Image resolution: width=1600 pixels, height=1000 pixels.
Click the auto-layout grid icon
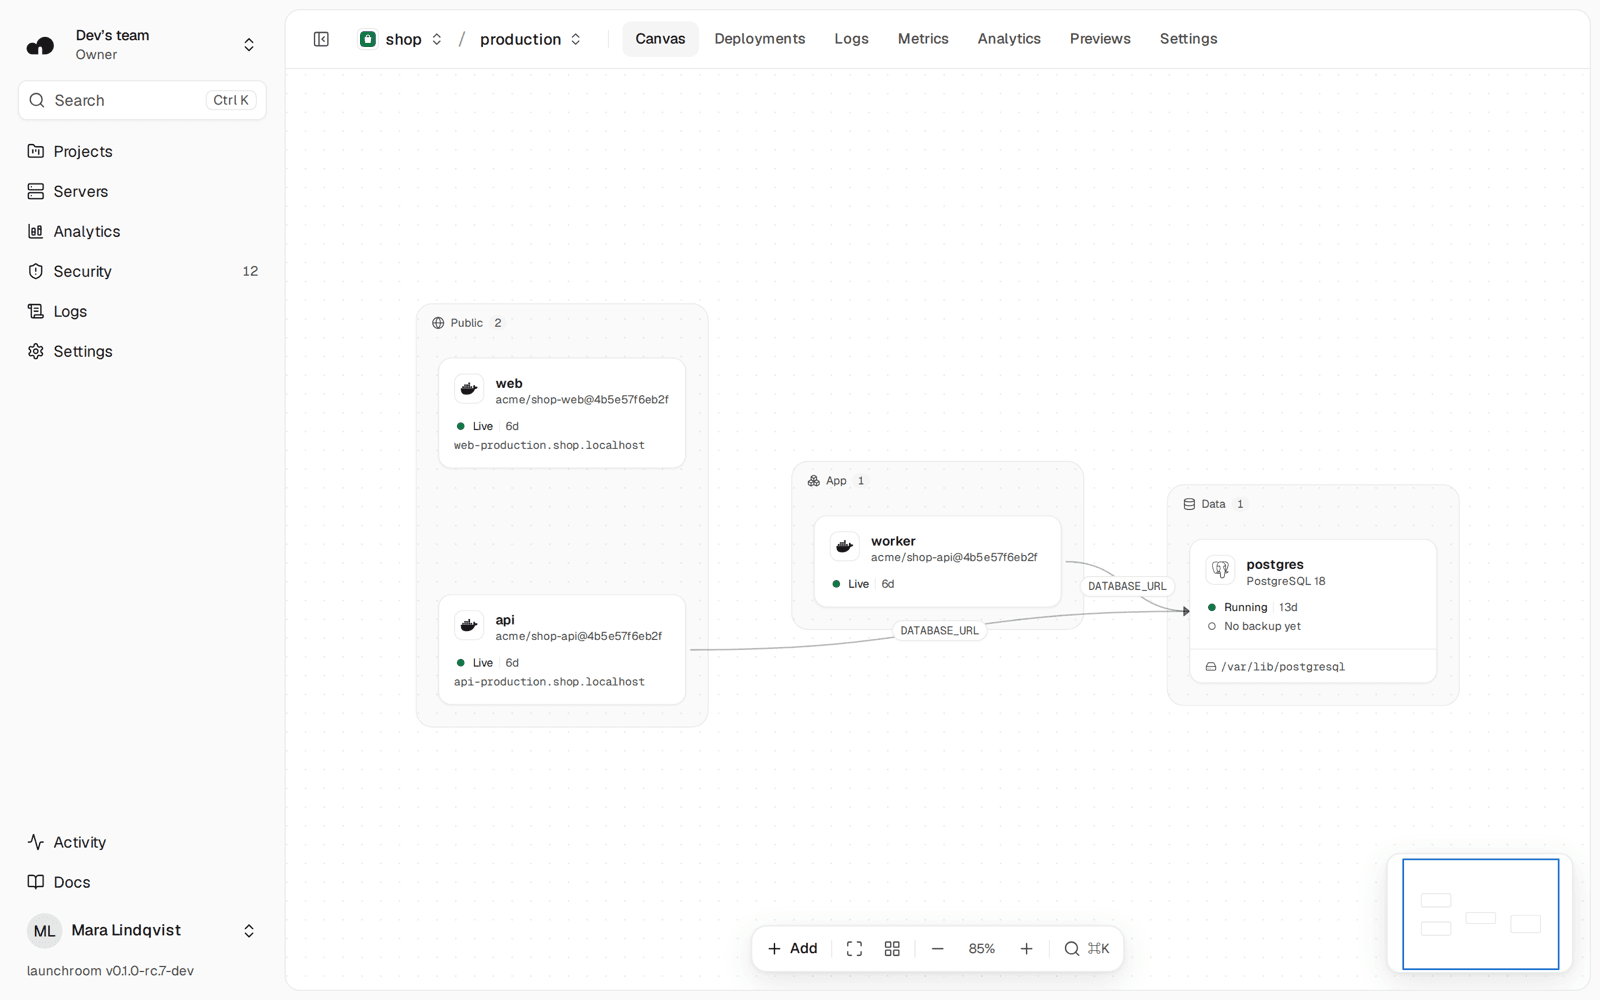(x=892, y=948)
